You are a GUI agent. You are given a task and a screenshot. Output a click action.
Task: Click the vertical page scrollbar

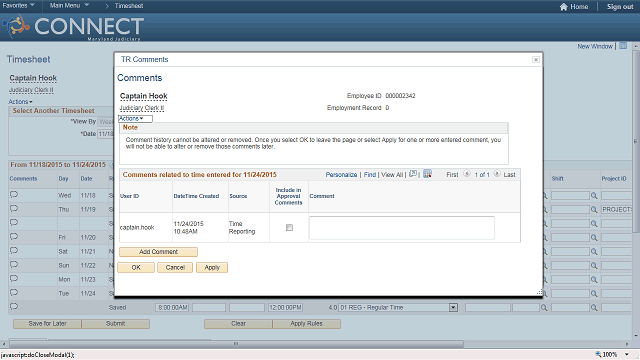[x=636, y=141]
